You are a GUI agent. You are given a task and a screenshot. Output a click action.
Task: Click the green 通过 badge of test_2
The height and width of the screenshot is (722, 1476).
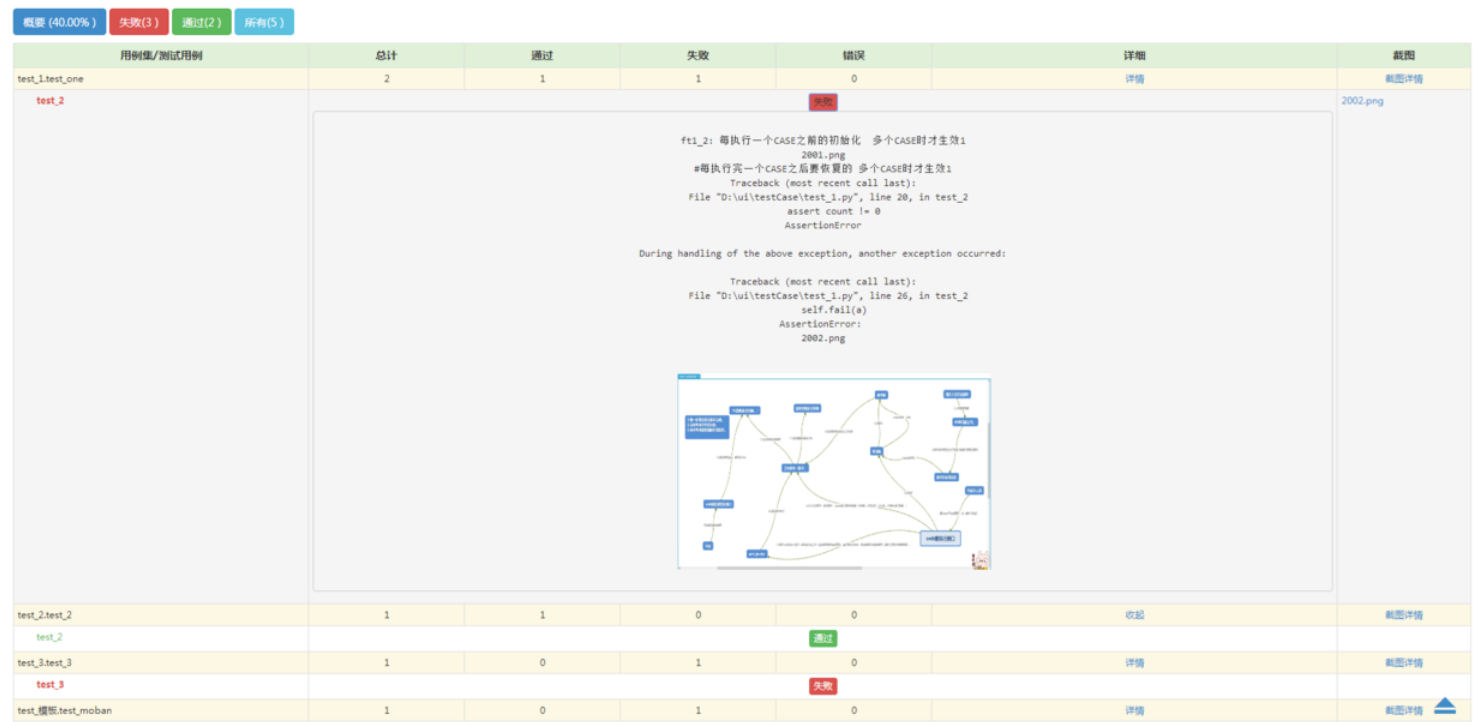[822, 638]
